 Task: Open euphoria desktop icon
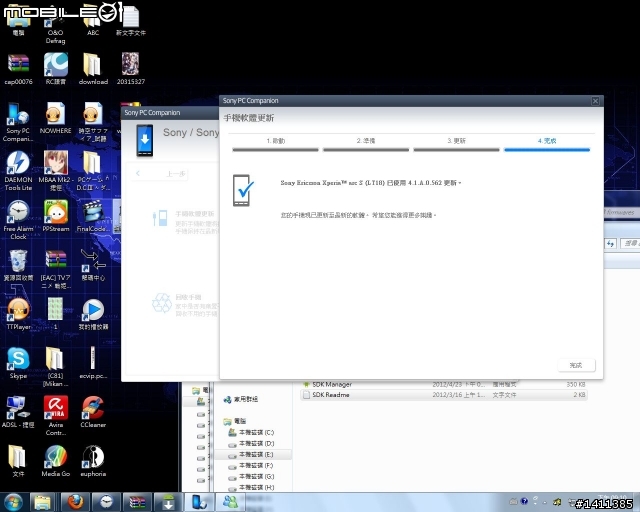[x=93, y=461]
